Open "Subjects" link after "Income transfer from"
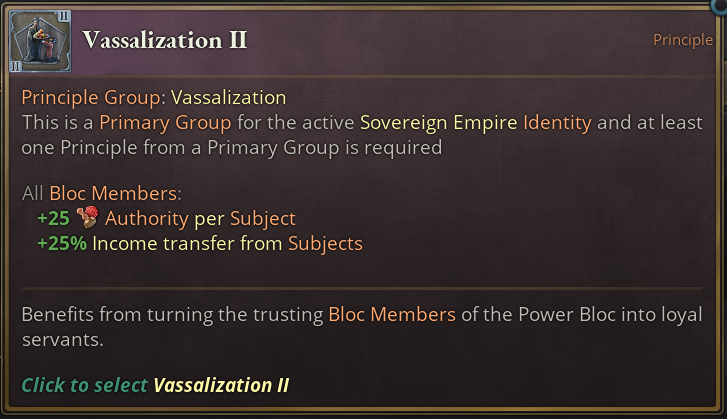Screen dimensions: 727x419 click(325, 243)
